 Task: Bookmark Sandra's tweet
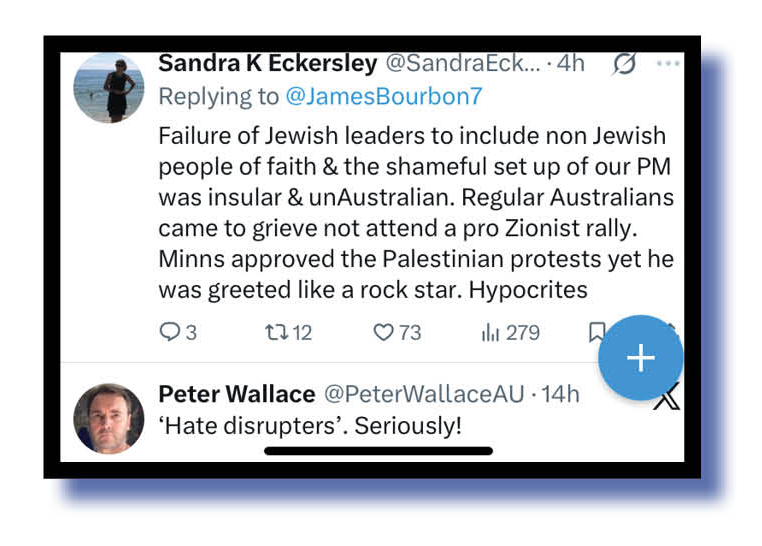click(595, 331)
